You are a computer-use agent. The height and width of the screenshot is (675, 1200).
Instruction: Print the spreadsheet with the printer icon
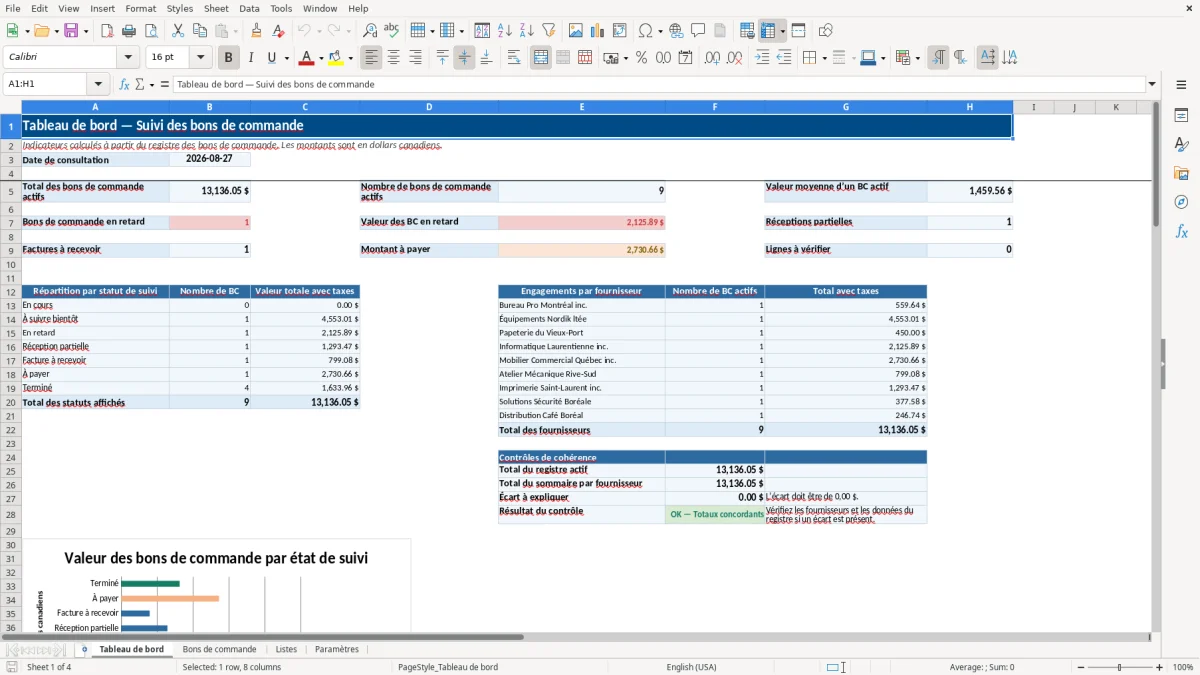pyautogui.click(x=128, y=31)
